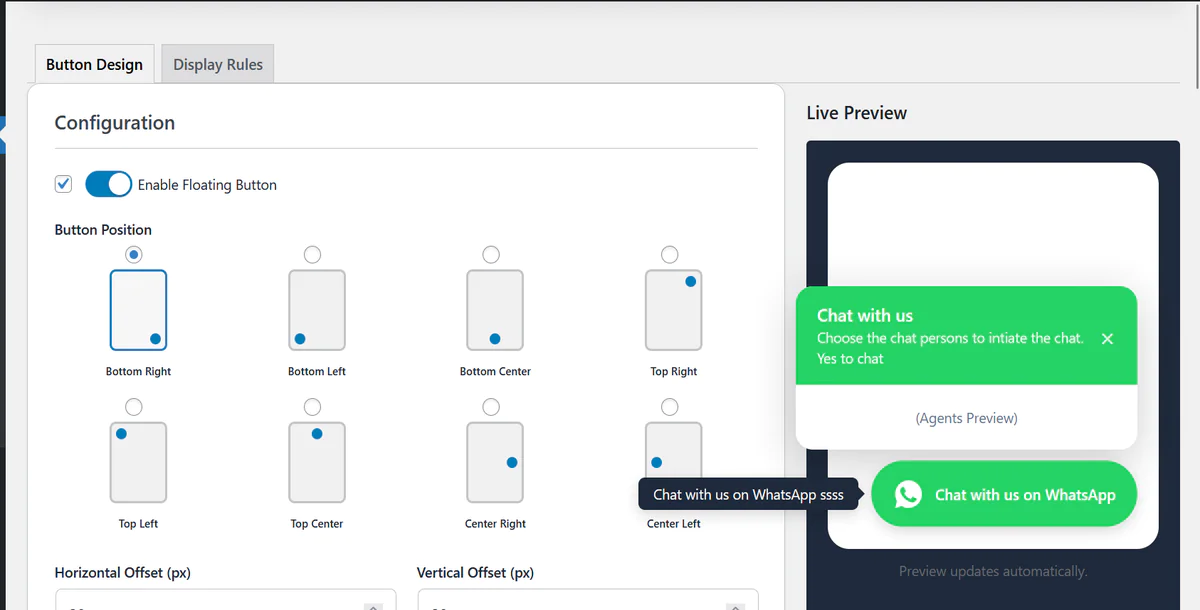
Task: Click the Enable Floating Button label
Action: [x=207, y=185]
